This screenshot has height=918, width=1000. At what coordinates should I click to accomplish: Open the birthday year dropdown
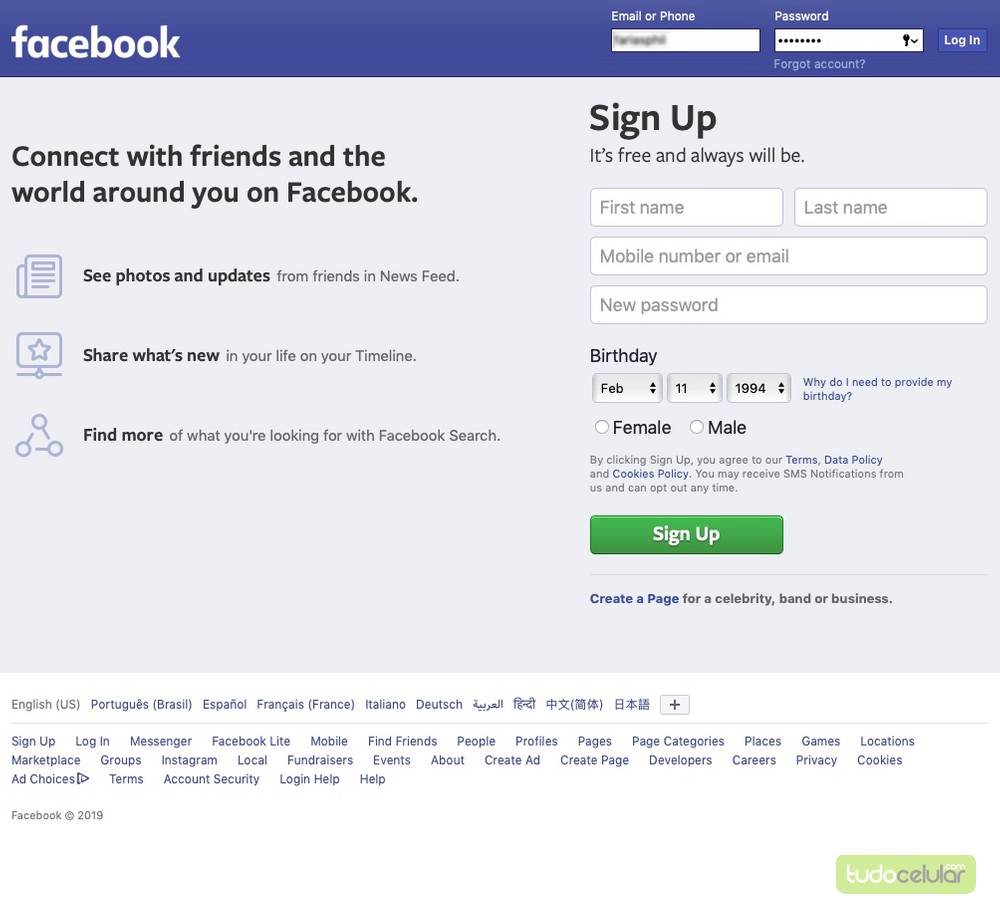759,388
